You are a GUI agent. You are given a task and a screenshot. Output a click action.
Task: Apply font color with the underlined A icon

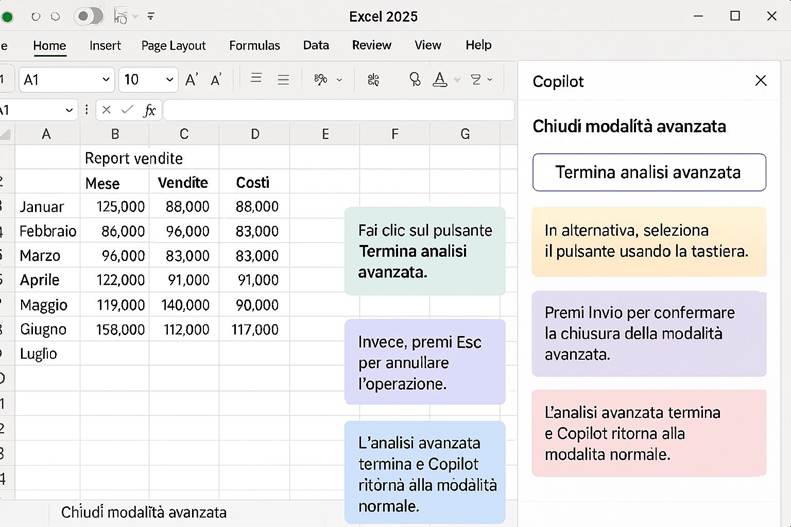tap(440, 79)
